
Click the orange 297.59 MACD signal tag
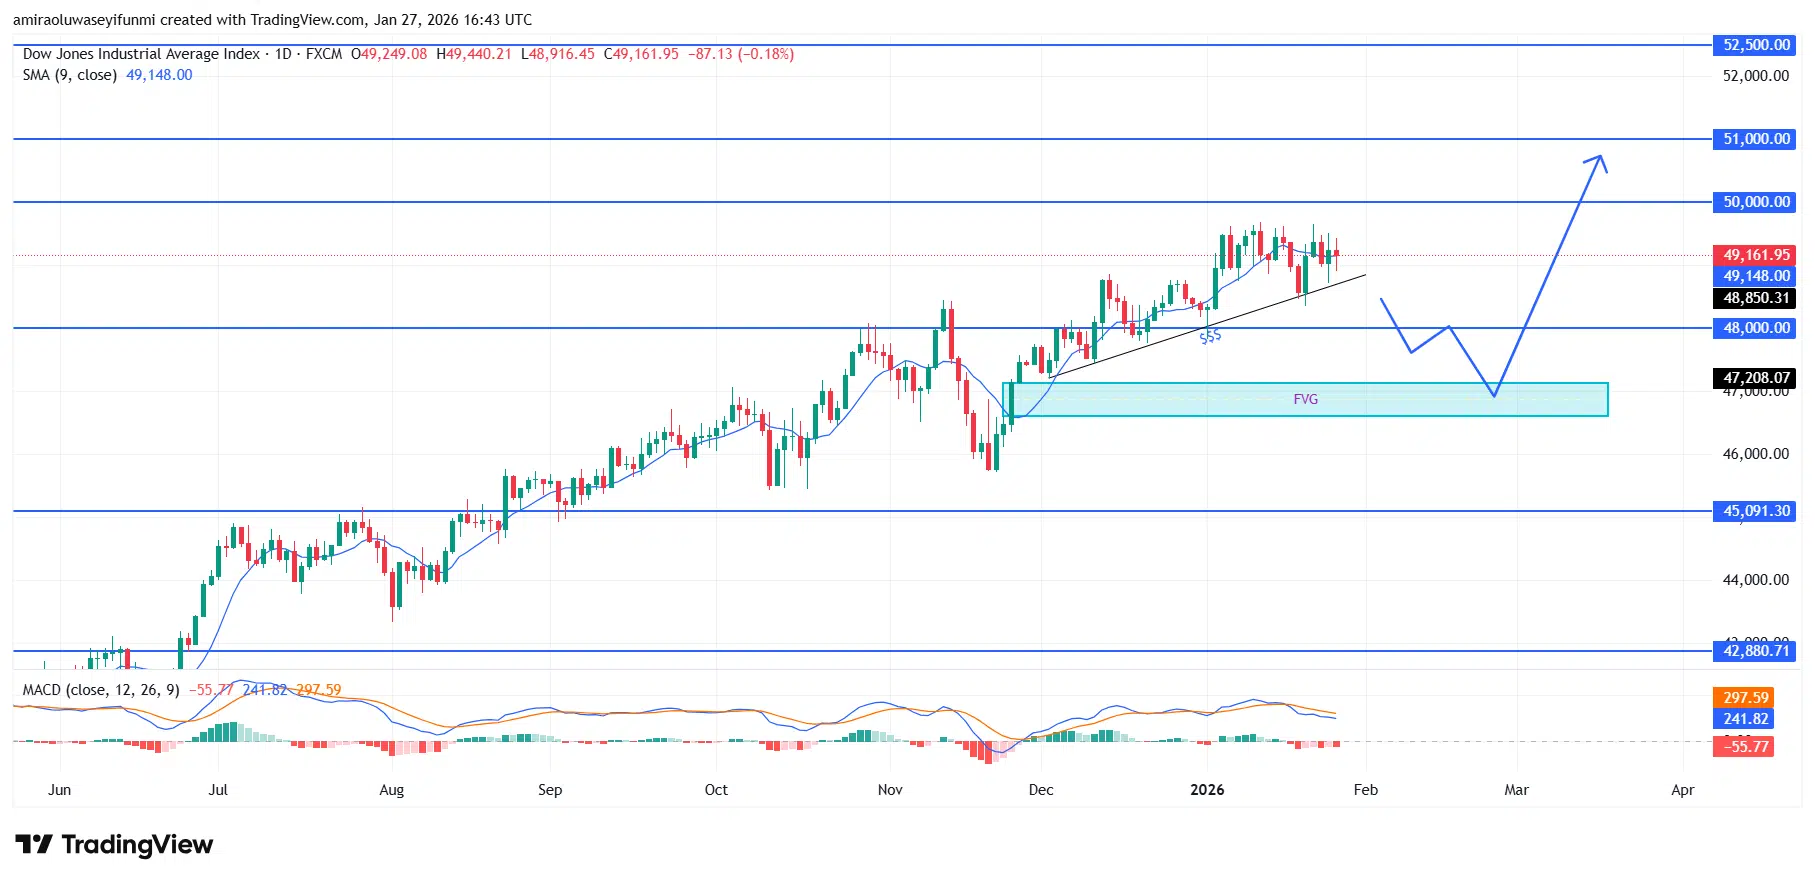click(1745, 698)
